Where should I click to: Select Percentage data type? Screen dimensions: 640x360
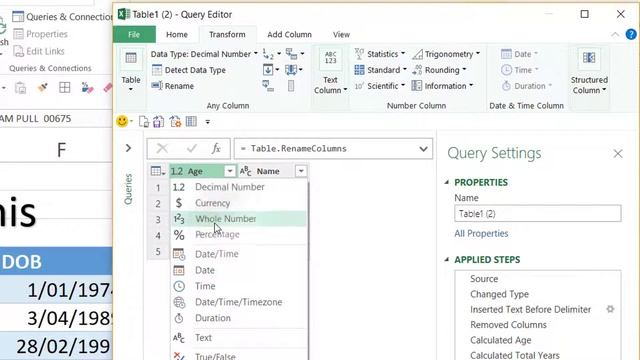pyautogui.click(x=238, y=235)
